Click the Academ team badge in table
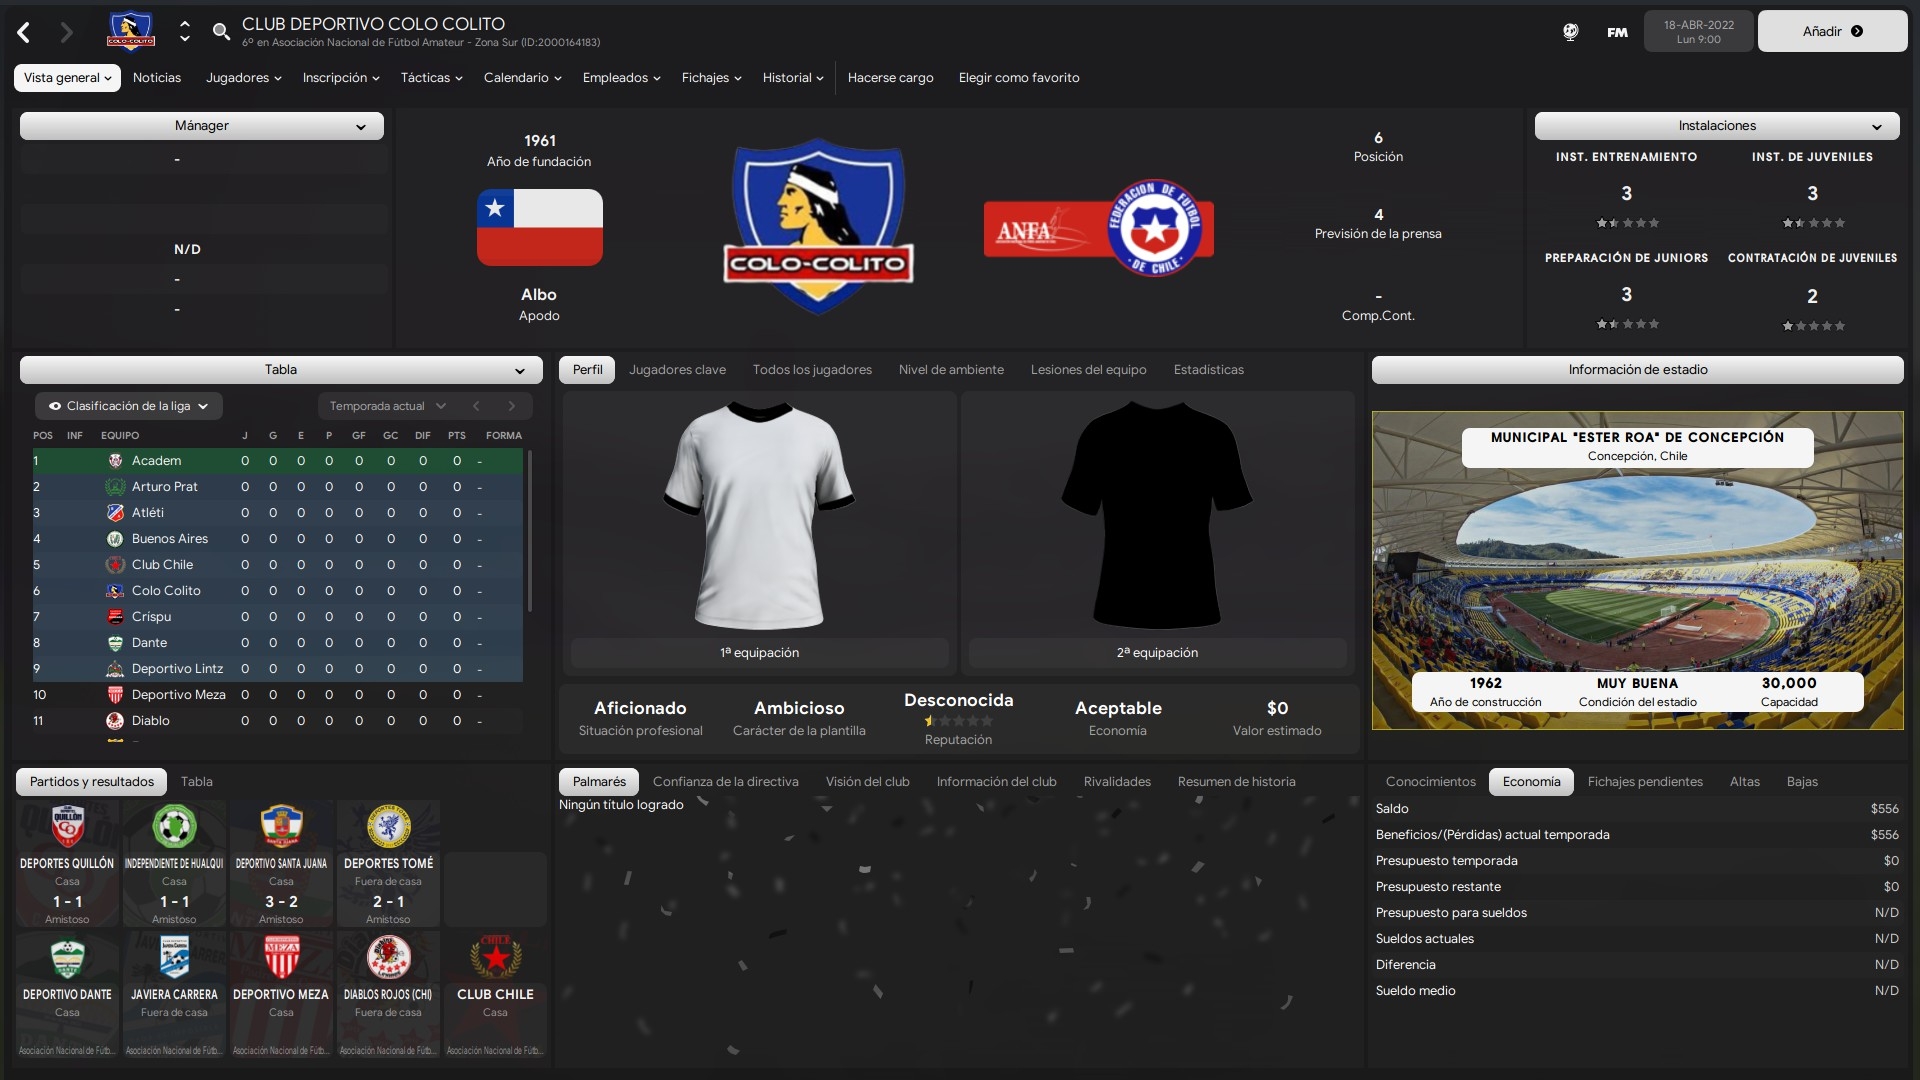 (x=115, y=461)
